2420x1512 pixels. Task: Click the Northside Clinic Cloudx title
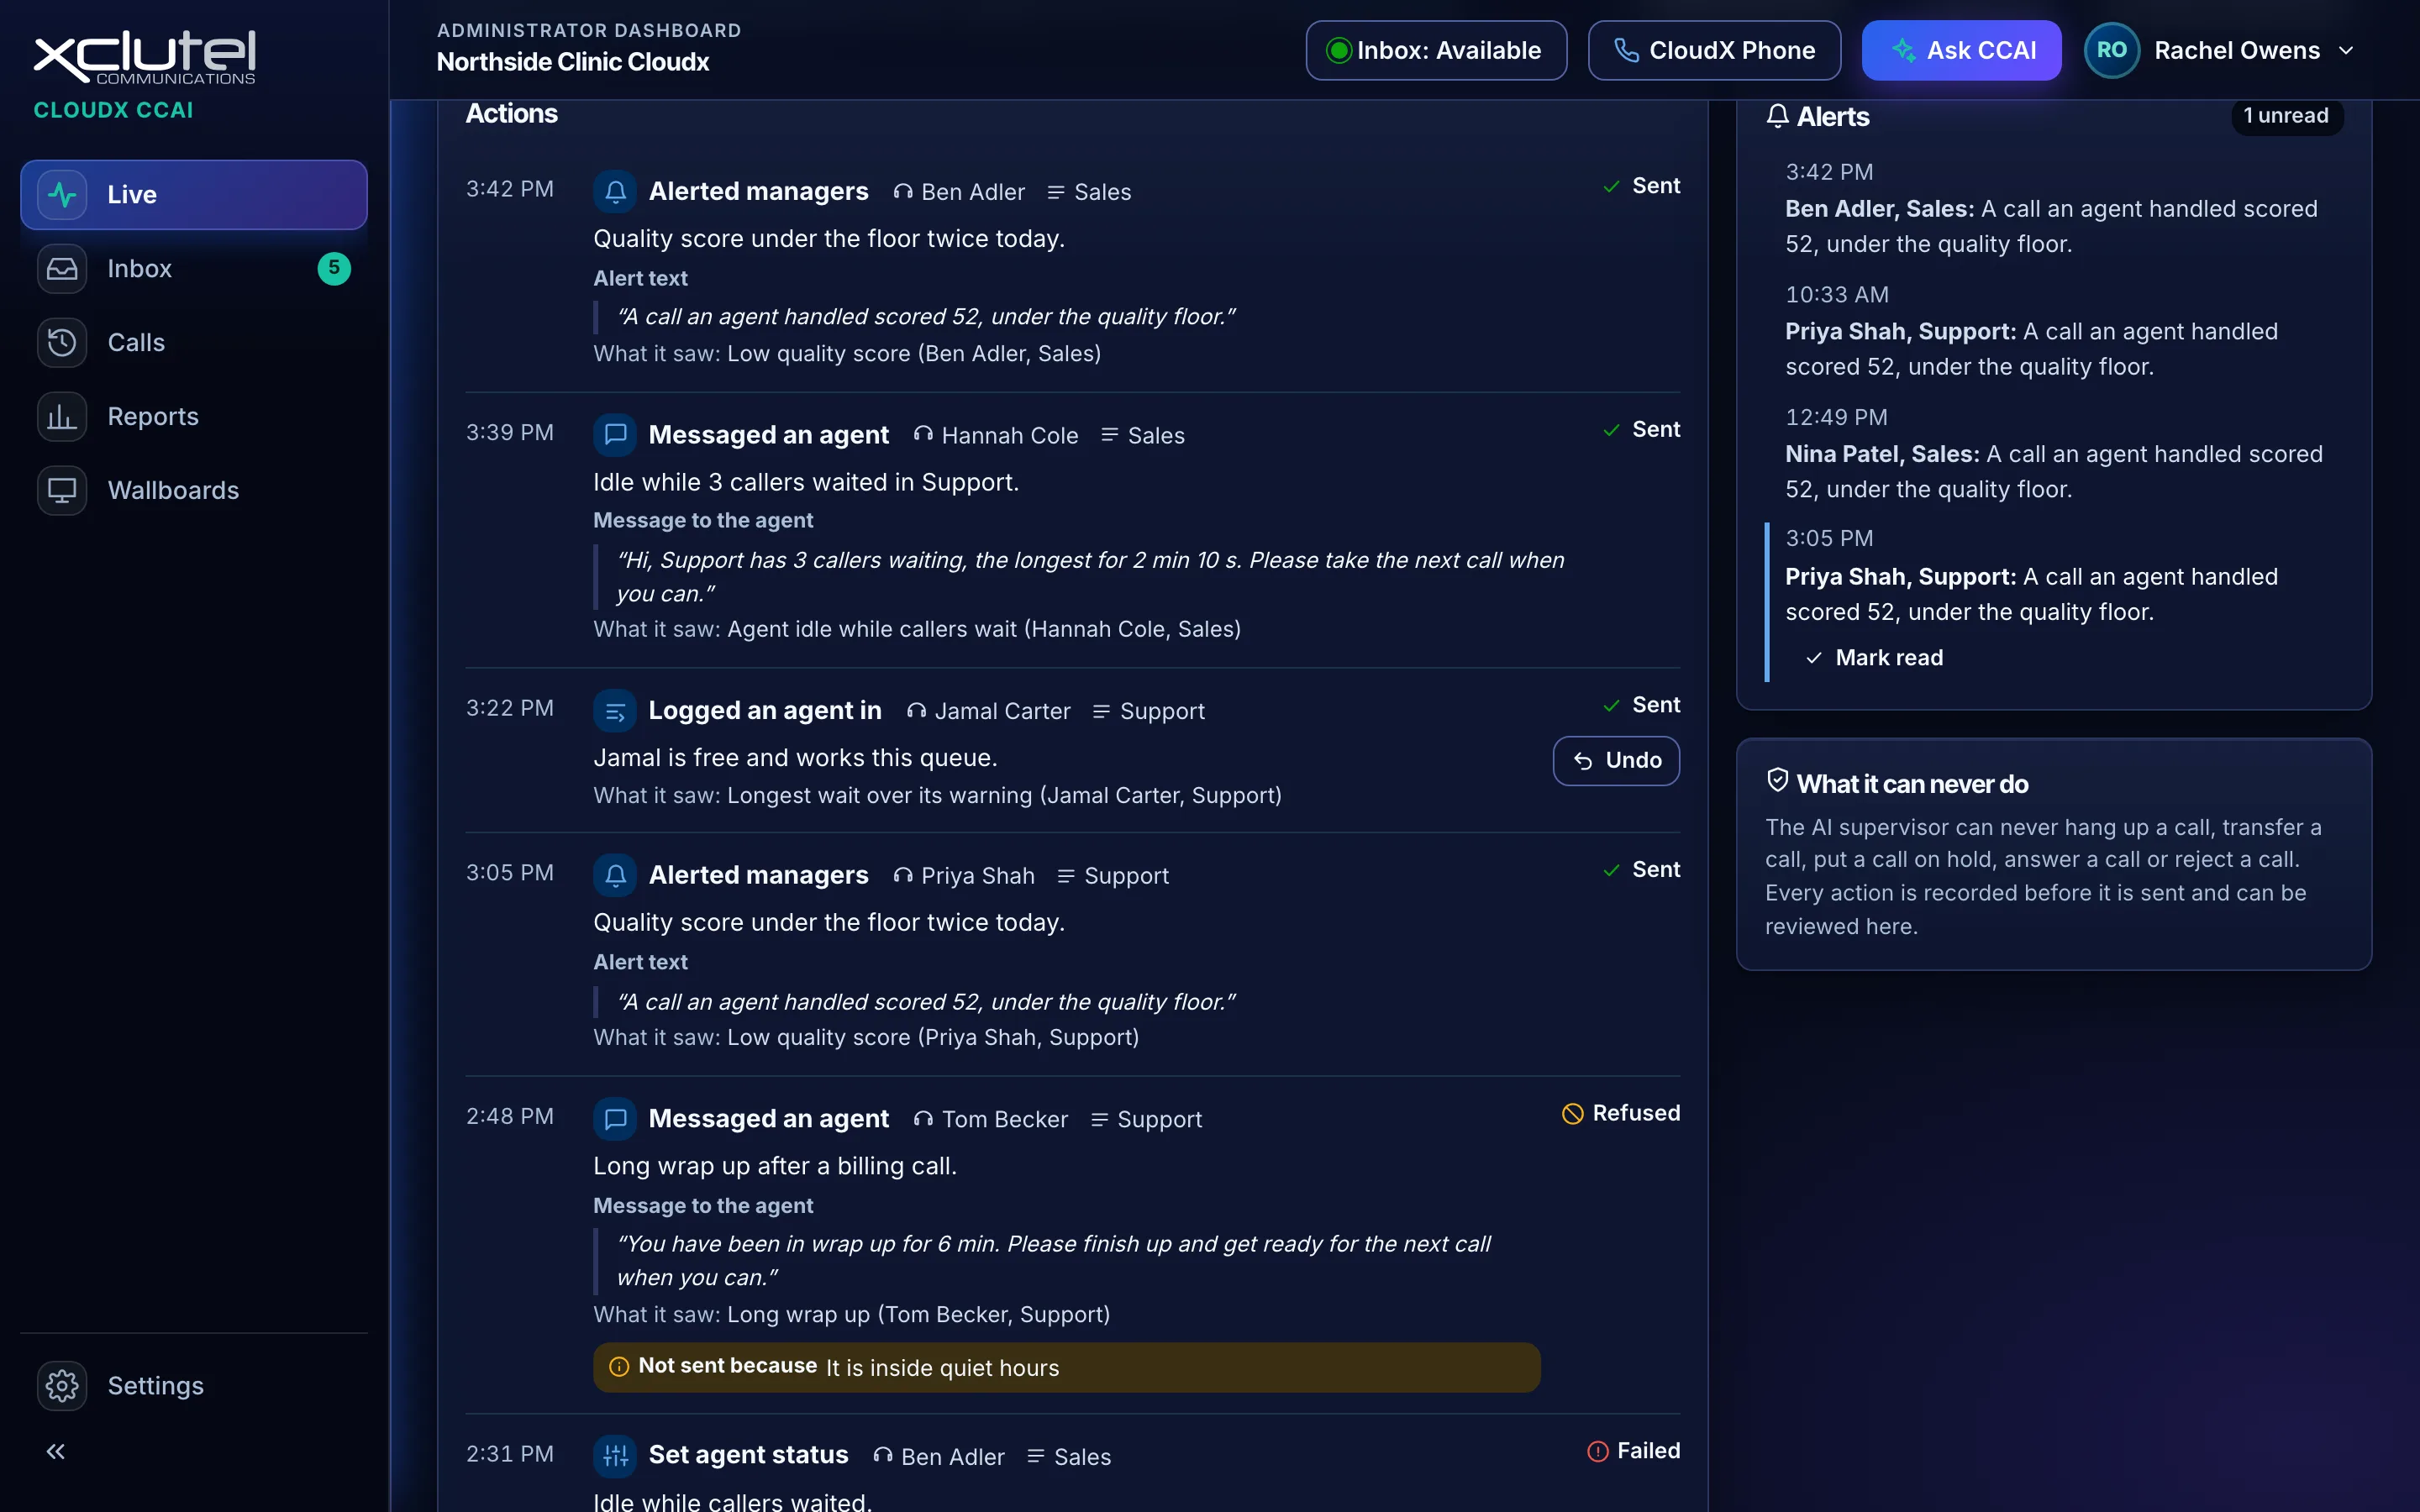(573, 62)
